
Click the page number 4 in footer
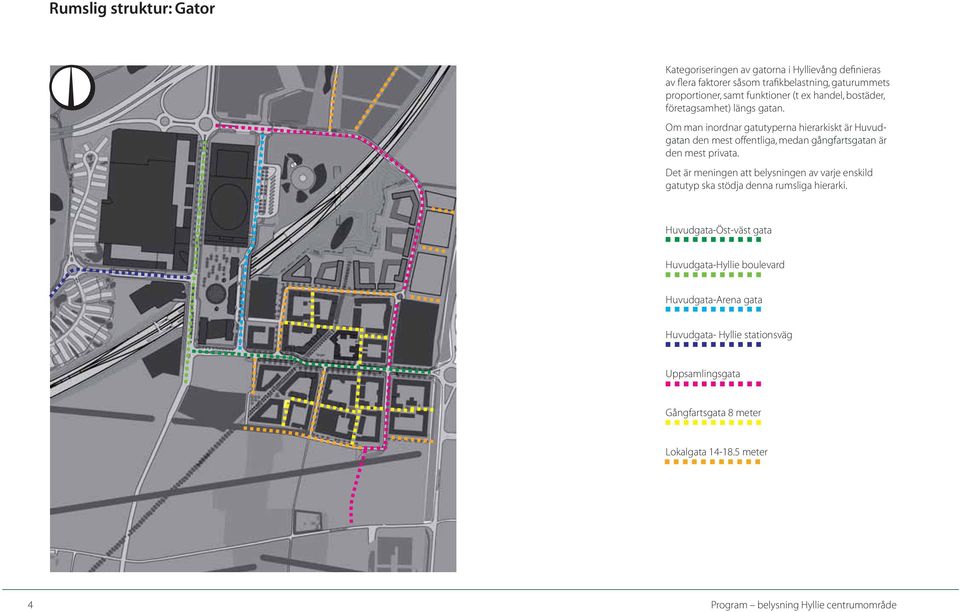click(30, 605)
